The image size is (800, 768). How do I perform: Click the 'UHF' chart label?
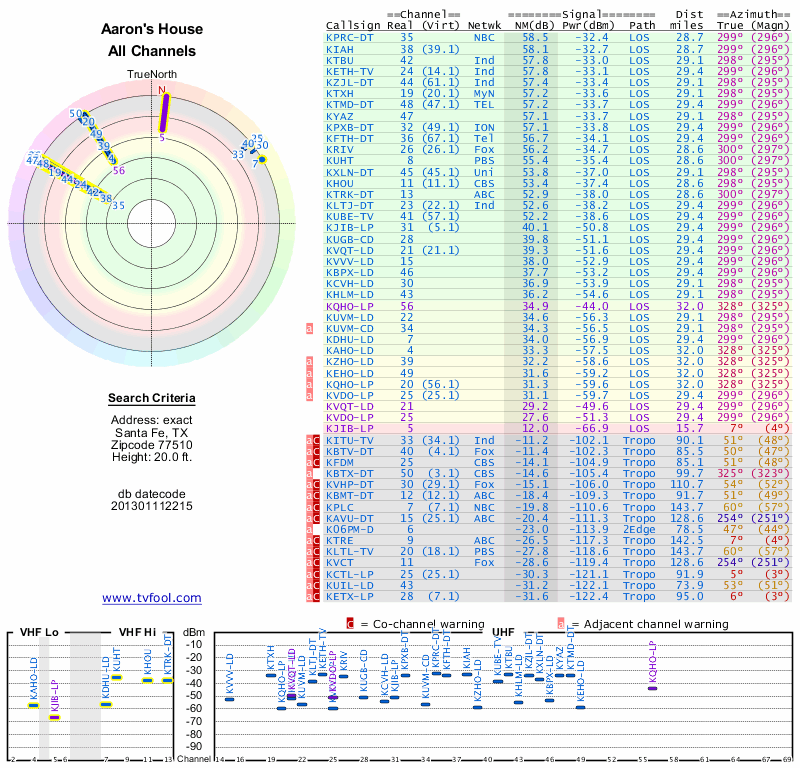[503, 632]
